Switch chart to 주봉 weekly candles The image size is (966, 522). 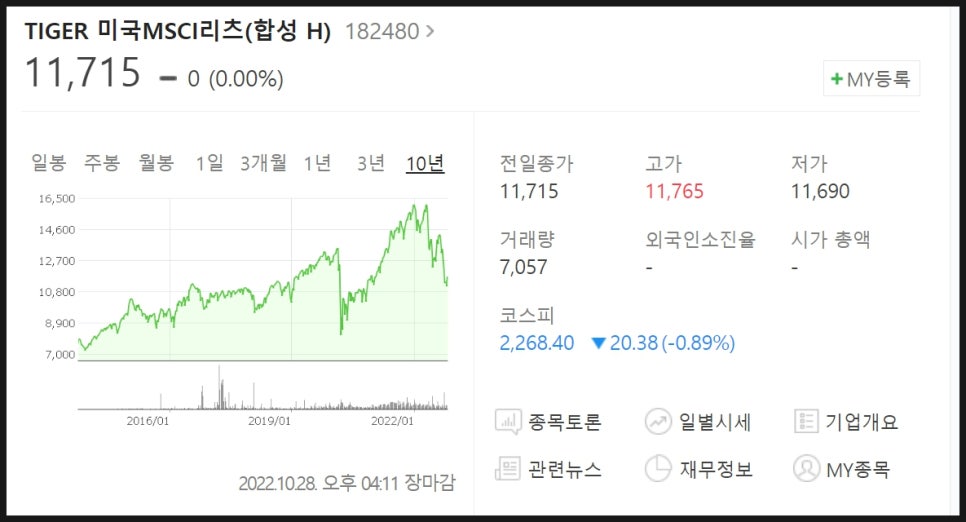102,163
